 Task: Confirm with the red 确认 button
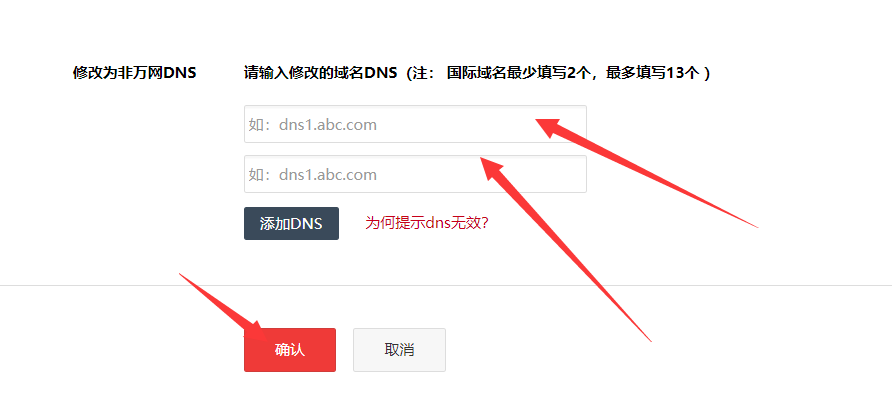[x=290, y=350]
